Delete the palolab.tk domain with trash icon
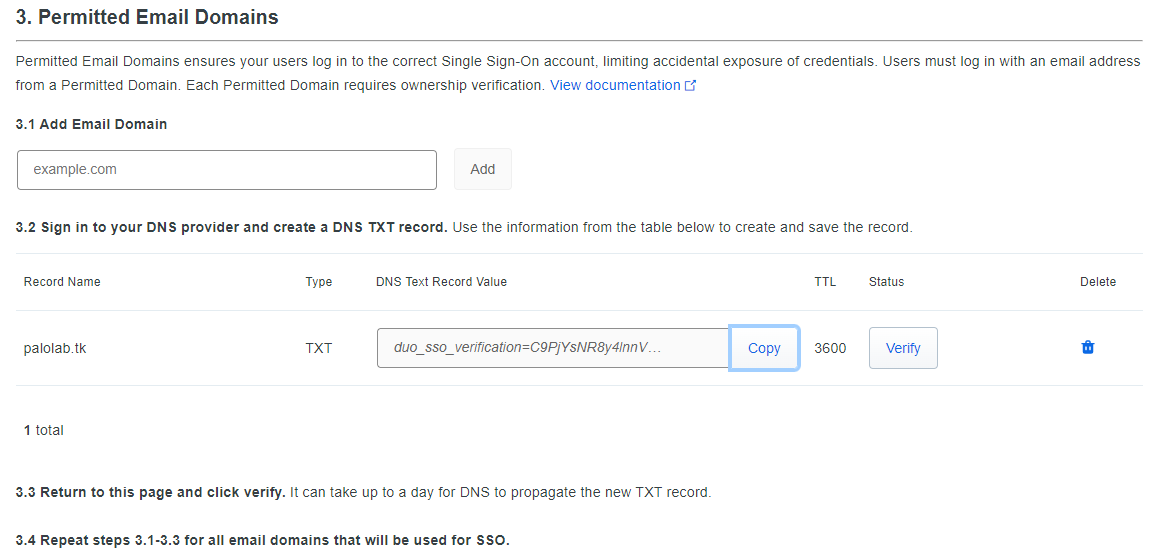Image resolution: width=1156 pixels, height=558 pixels. click(1088, 348)
